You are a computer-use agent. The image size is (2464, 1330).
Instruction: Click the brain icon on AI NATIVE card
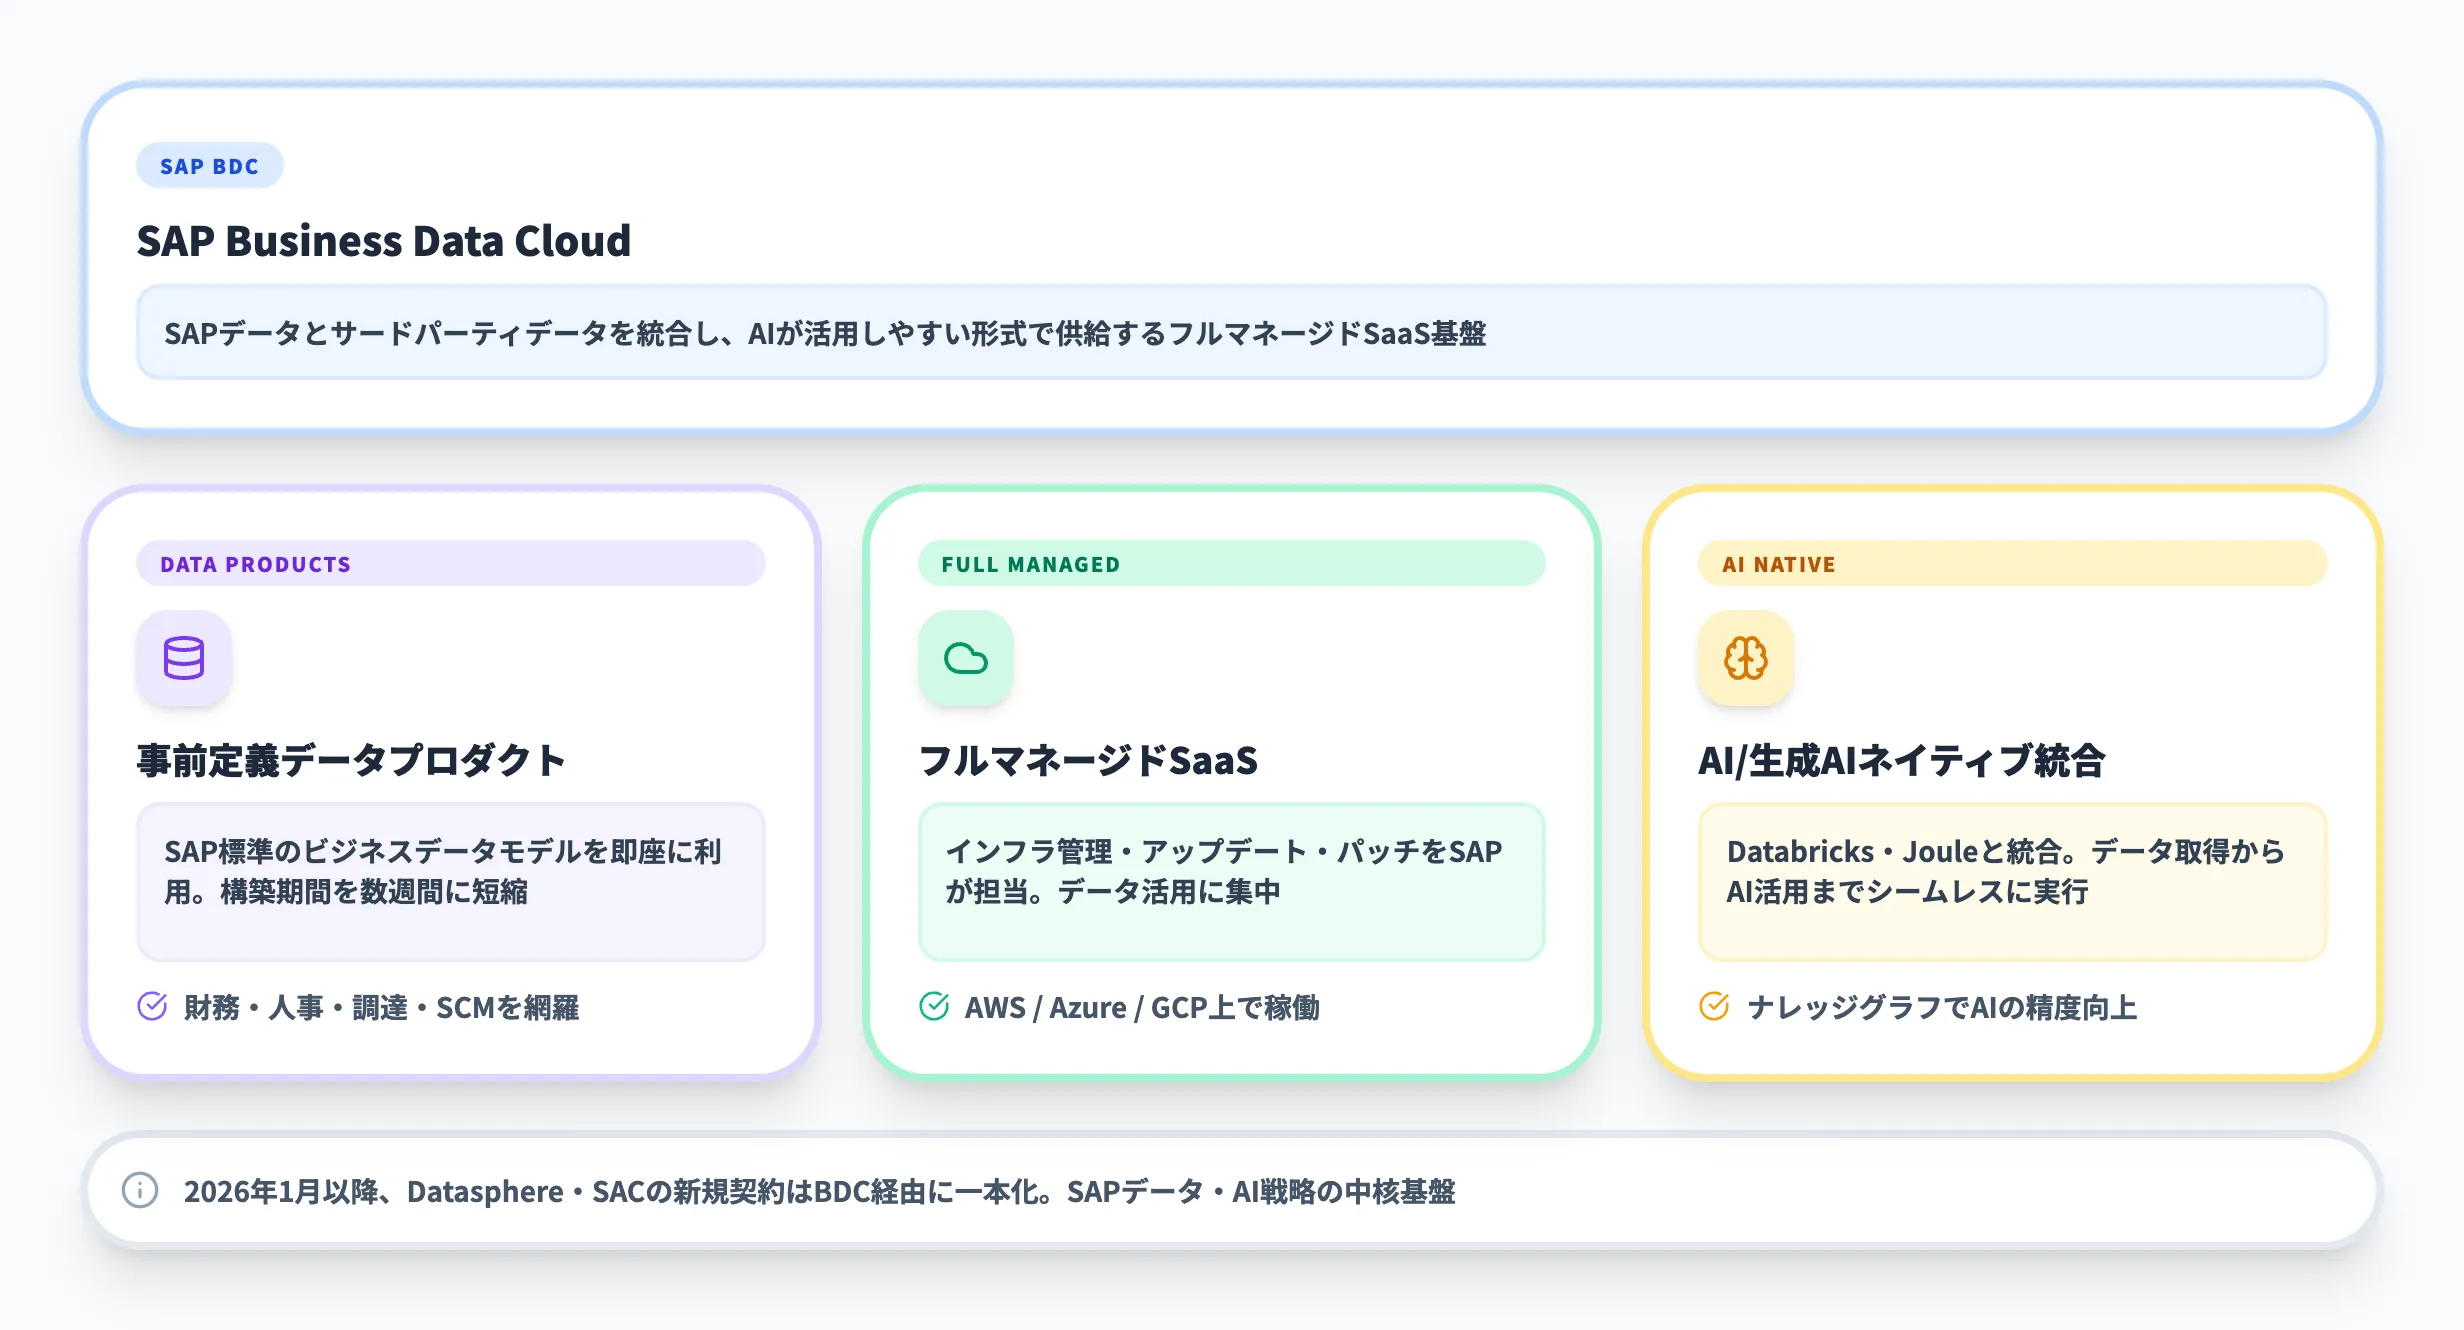tap(1746, 659)
